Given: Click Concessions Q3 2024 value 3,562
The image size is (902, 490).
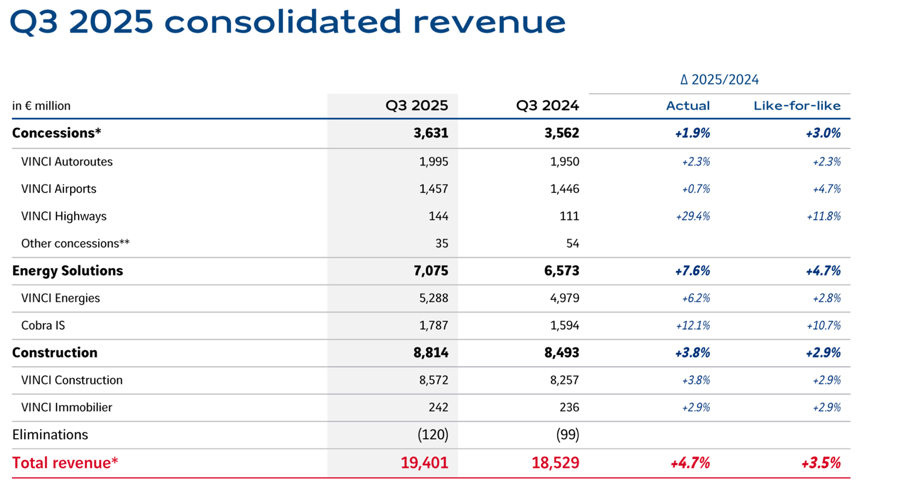Looking at the screenshot, I should coord(562,133).
